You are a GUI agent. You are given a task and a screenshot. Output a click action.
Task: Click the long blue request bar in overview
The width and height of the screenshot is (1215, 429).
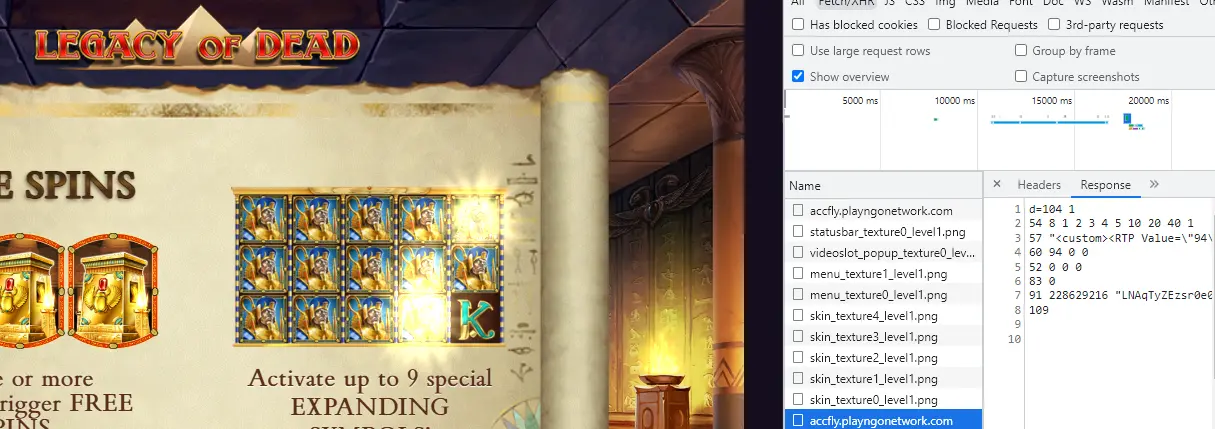(1050, 121)
